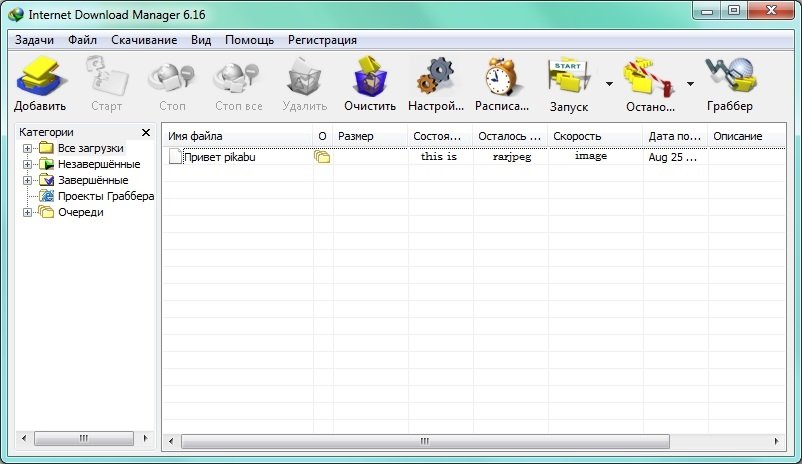
Task: Click queue icon in Привет pikabu row
Action: coord(322,157)
